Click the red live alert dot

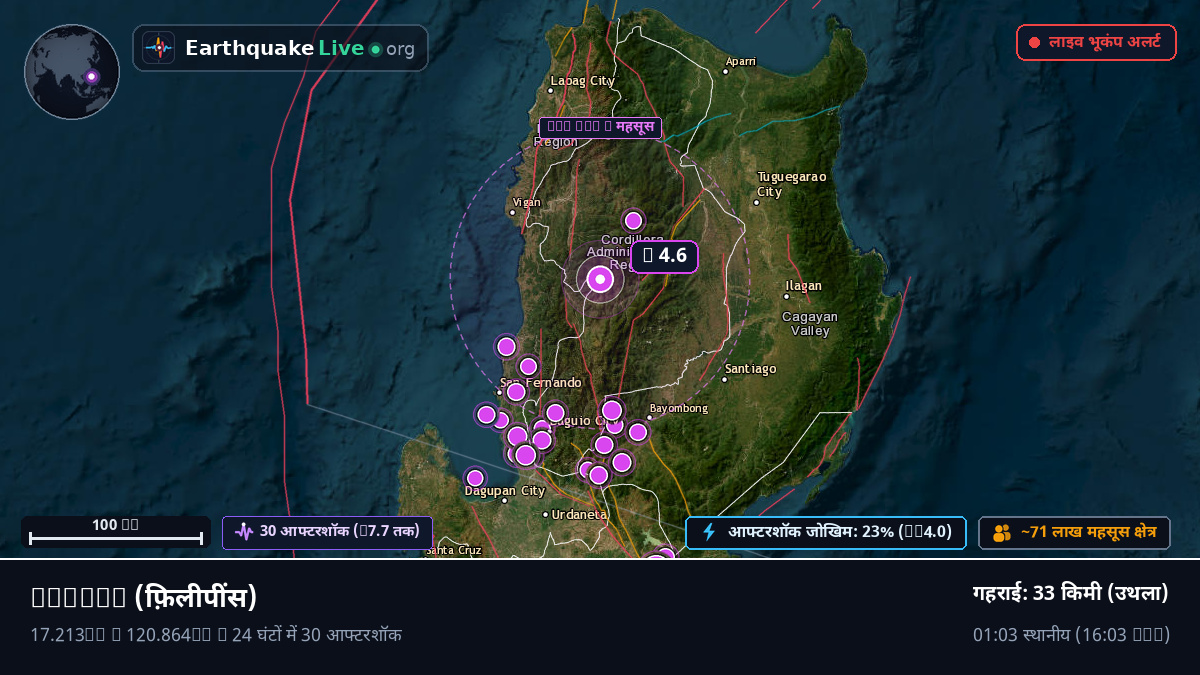point(1035,43)
